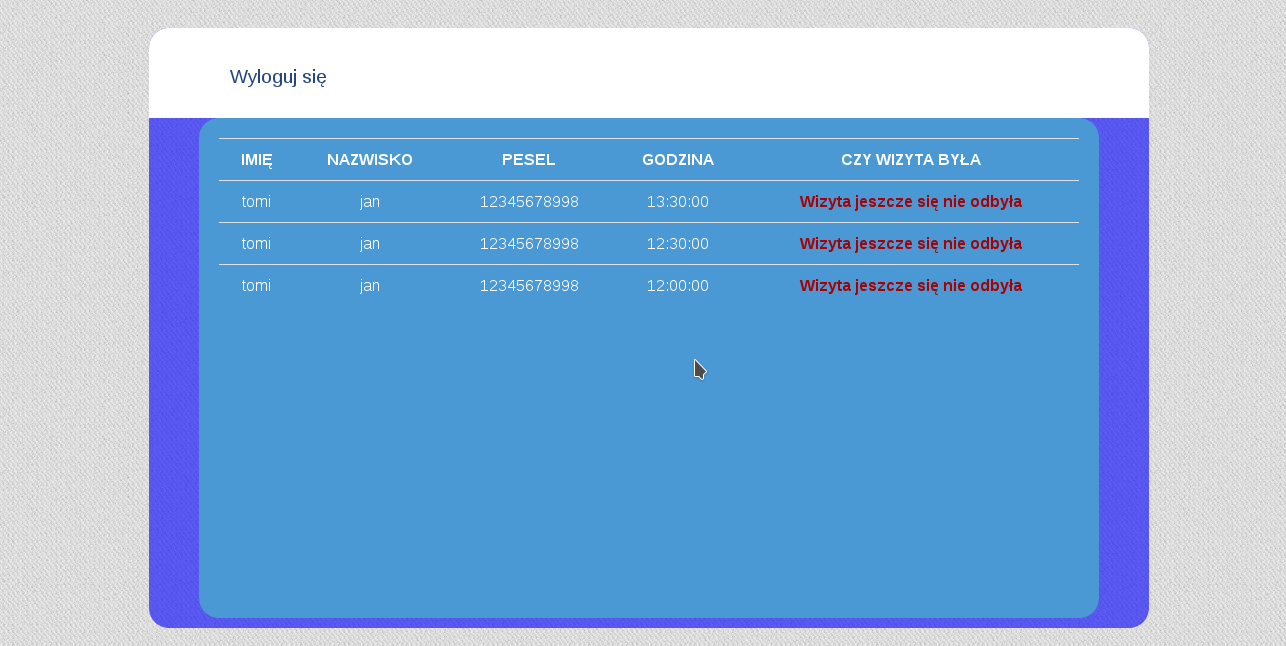Click the CZY WIZYTA BYŁA header
Viewport: 1286px width, 646px height.
(910, 160)
